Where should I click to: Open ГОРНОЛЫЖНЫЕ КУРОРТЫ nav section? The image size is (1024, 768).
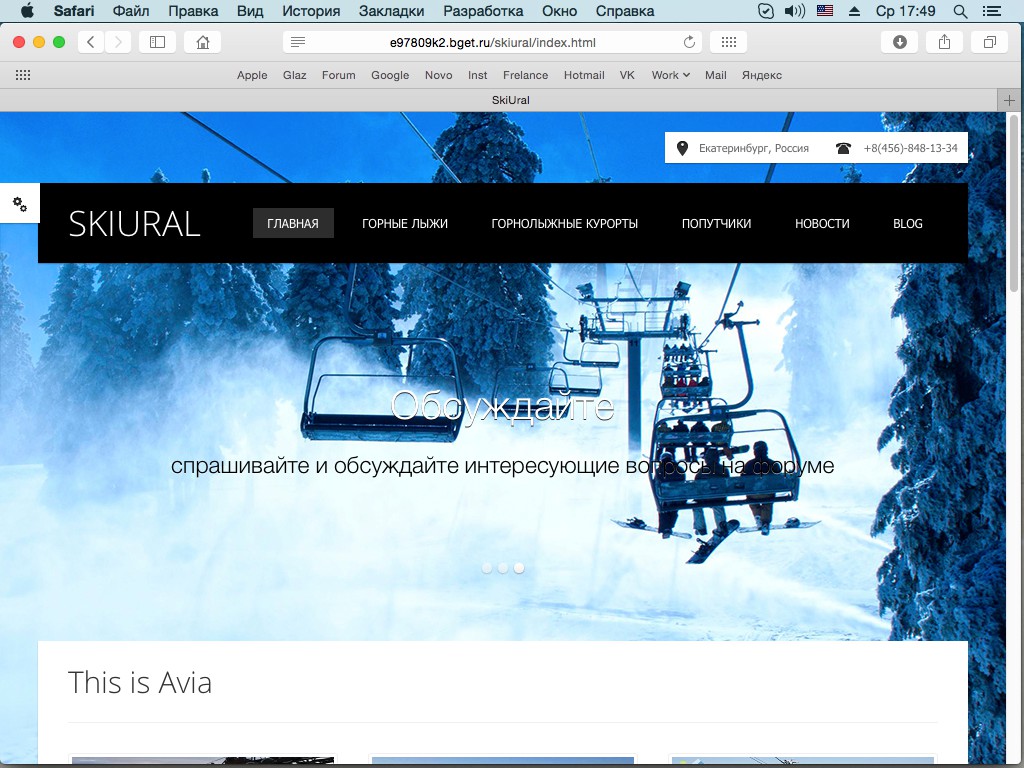(564, 223)
